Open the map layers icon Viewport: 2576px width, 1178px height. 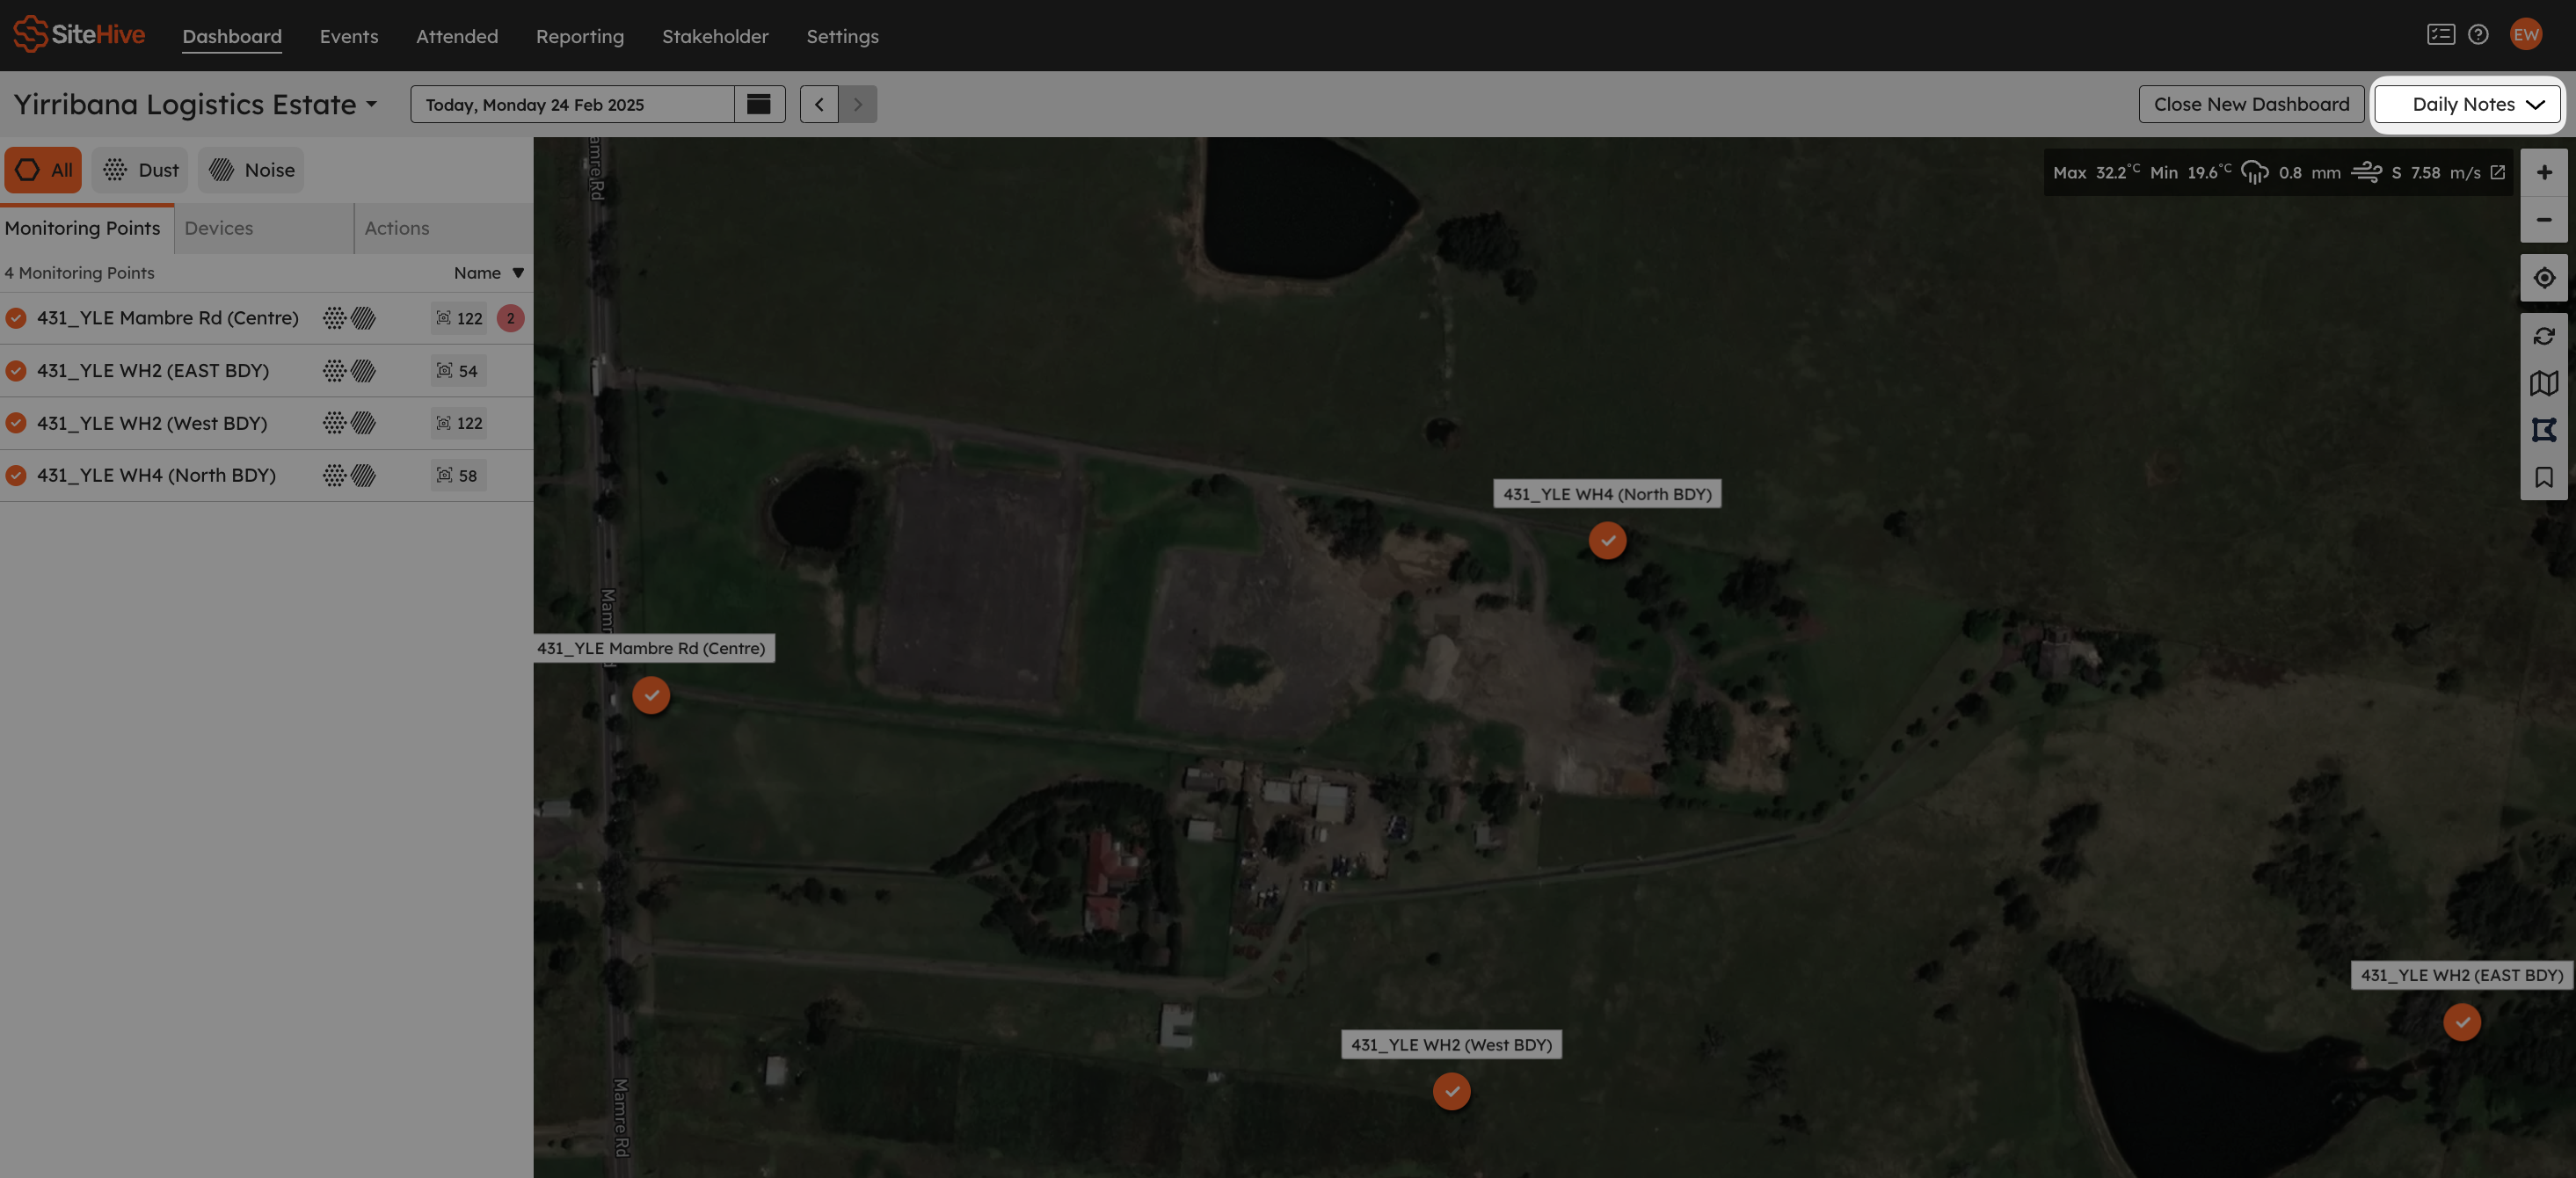point(2544,383)
